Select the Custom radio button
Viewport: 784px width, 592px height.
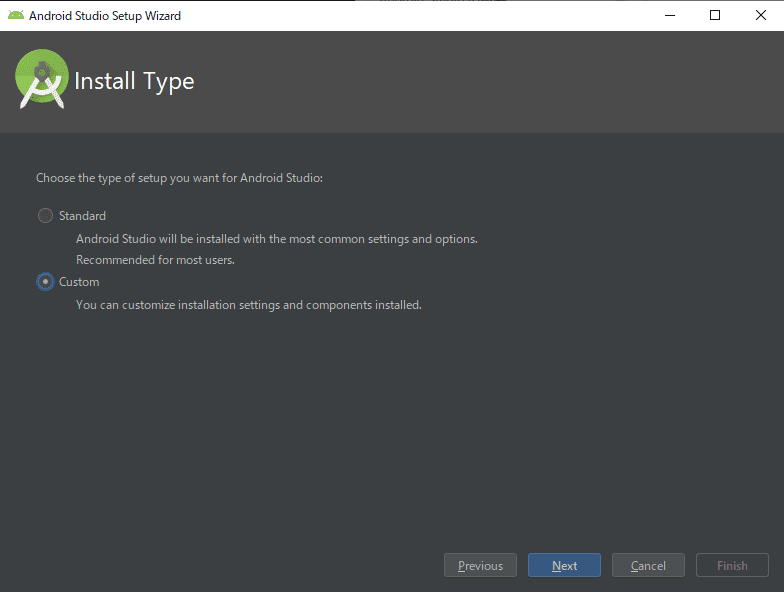pos(46,282)
